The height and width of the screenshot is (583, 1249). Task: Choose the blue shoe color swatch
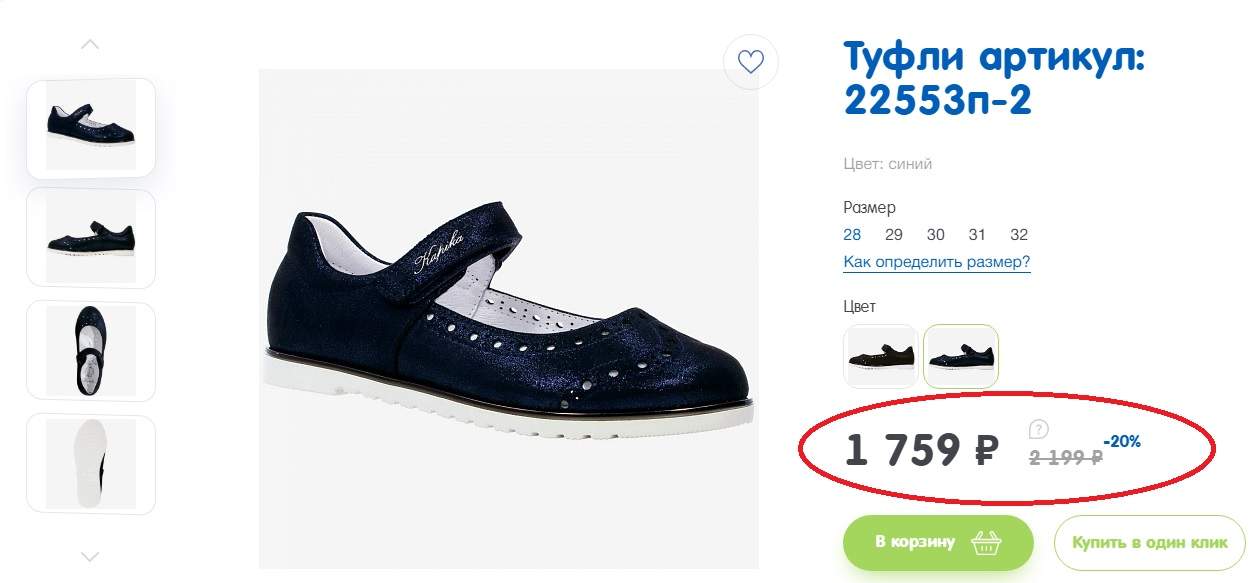click(x=961, y=356)
